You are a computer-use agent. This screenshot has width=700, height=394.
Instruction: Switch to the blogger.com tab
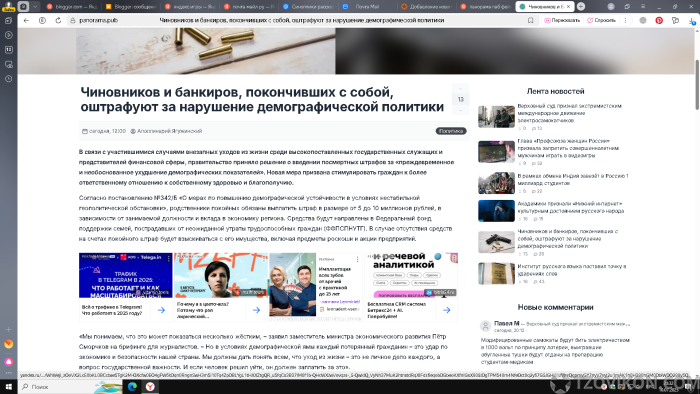pyautogui.click(x=71, y=6)
